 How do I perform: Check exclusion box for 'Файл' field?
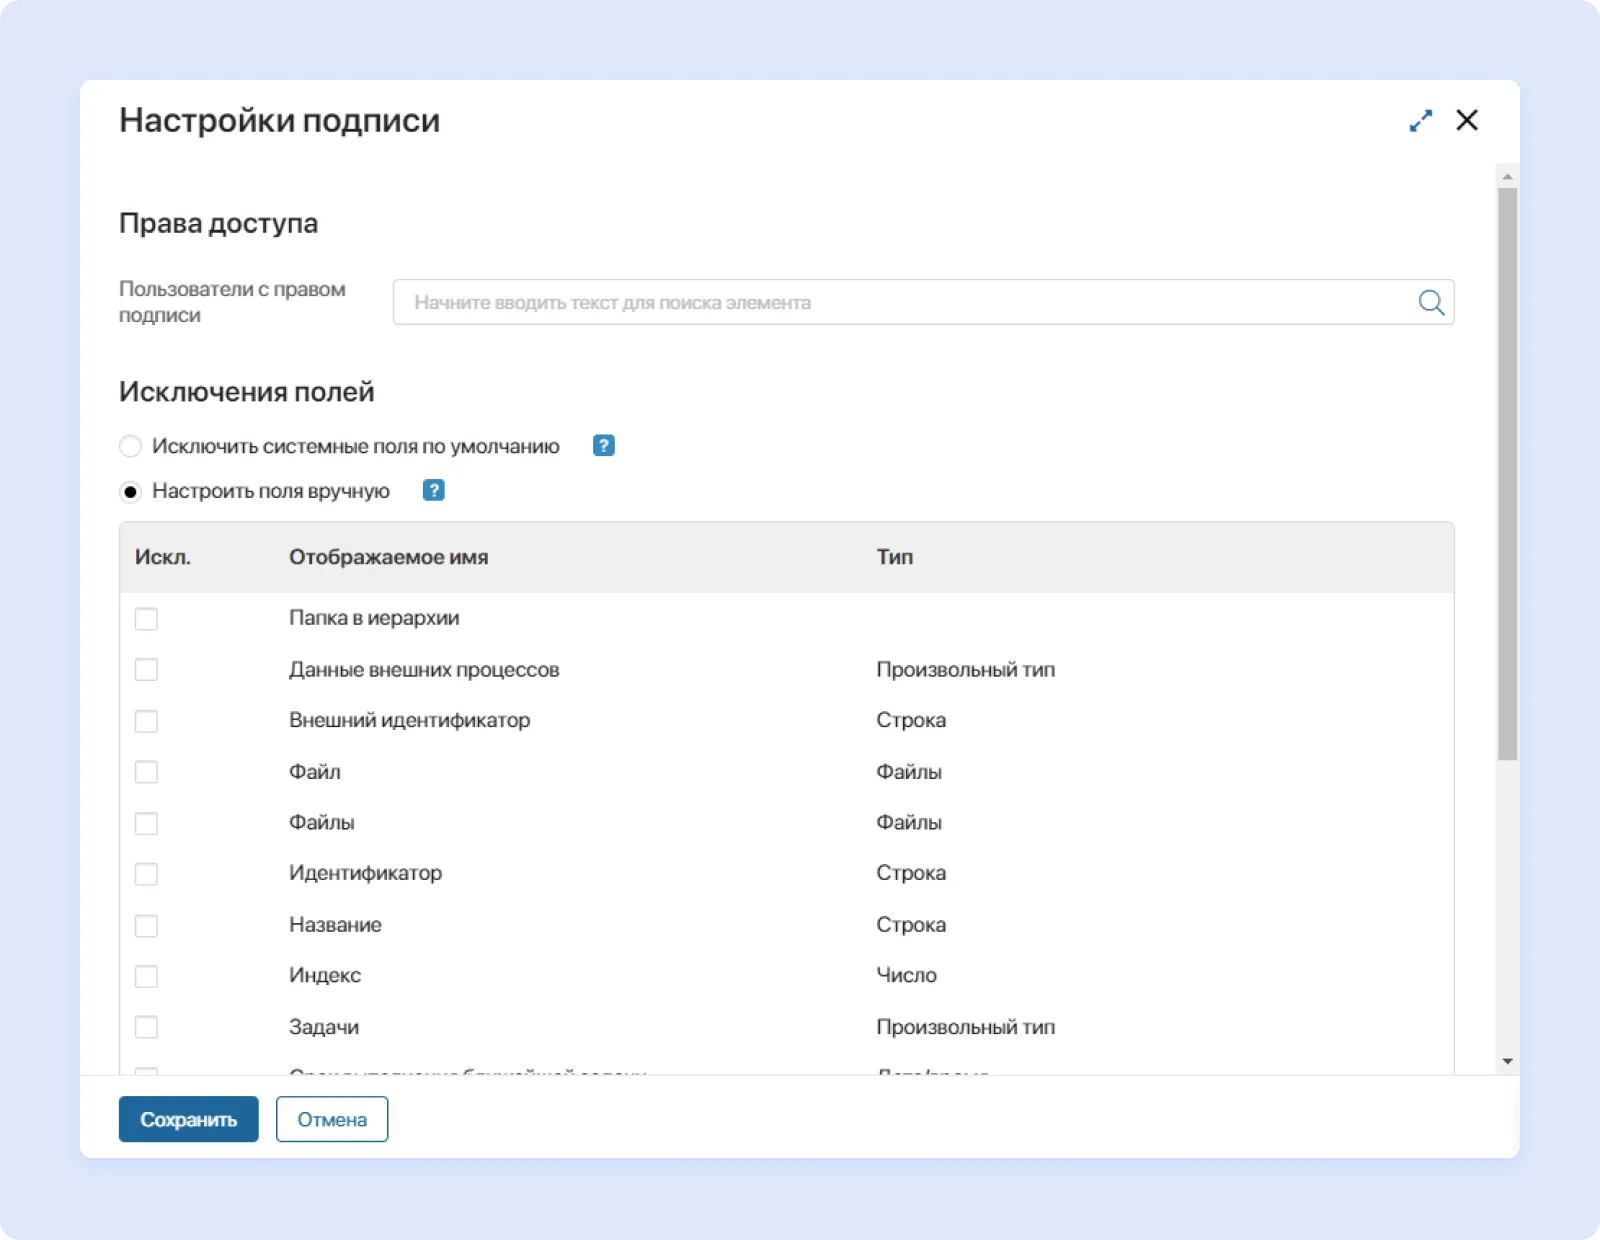pyautogui.click(x=147, y=771)
